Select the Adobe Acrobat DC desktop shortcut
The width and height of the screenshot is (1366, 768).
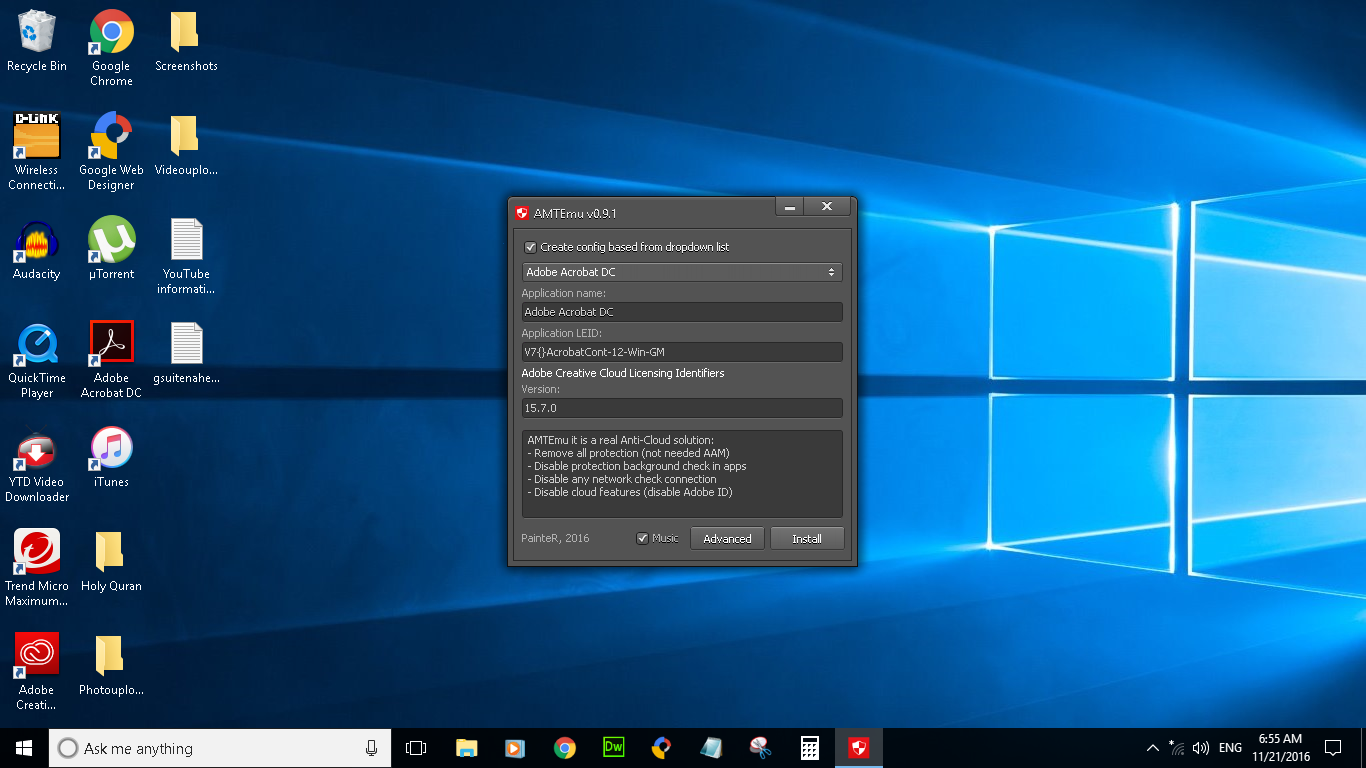(x=111, y=360)
